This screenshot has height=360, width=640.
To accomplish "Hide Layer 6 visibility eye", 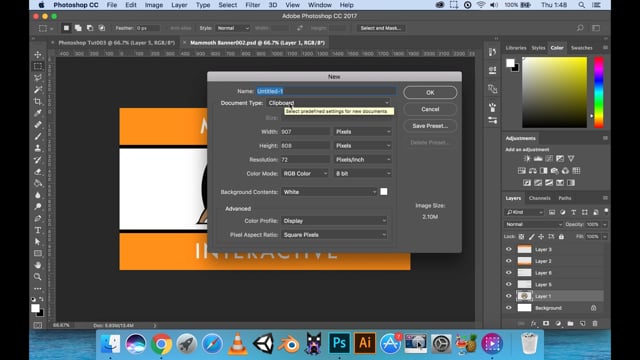I will (x=509, y=273).
